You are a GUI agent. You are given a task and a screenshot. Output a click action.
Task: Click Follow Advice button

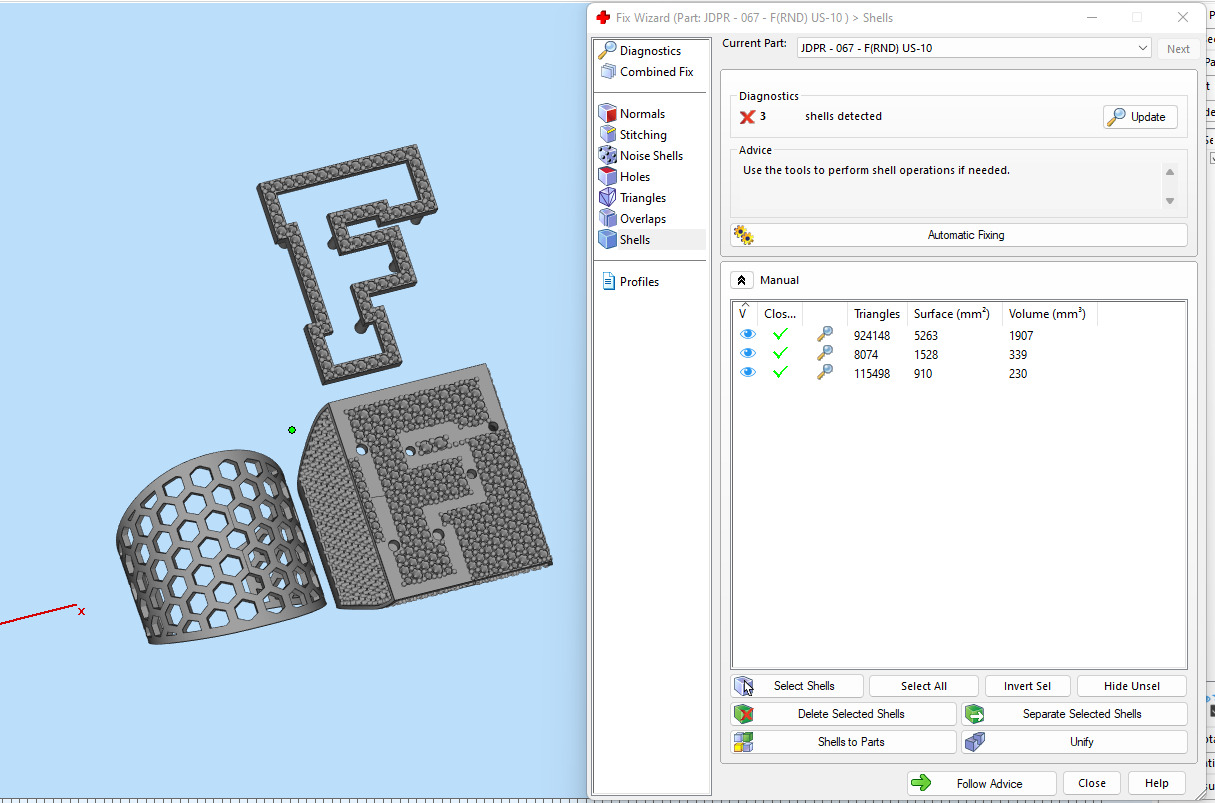pyautogui.click(x=981, y=783)
